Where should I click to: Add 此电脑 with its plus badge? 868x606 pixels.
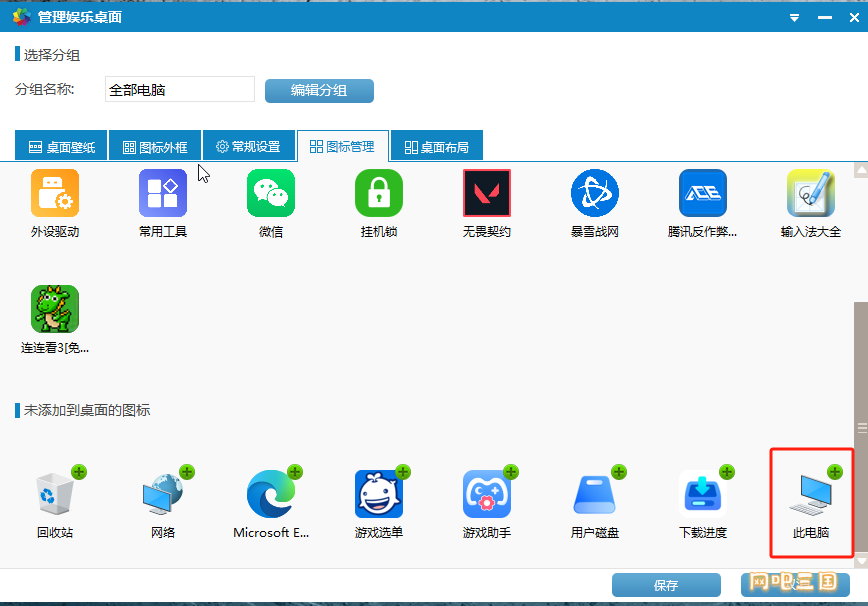click(835, 472)
